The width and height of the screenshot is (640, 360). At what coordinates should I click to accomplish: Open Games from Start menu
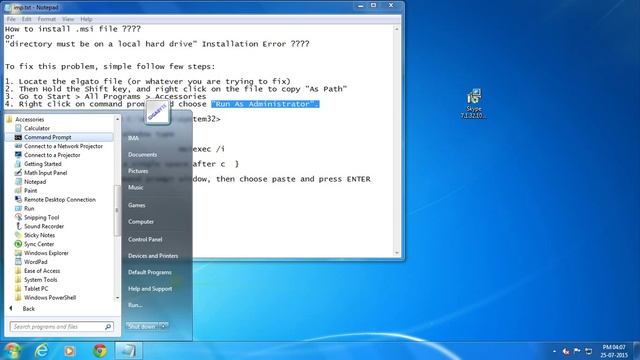click(x=136, y=205)
